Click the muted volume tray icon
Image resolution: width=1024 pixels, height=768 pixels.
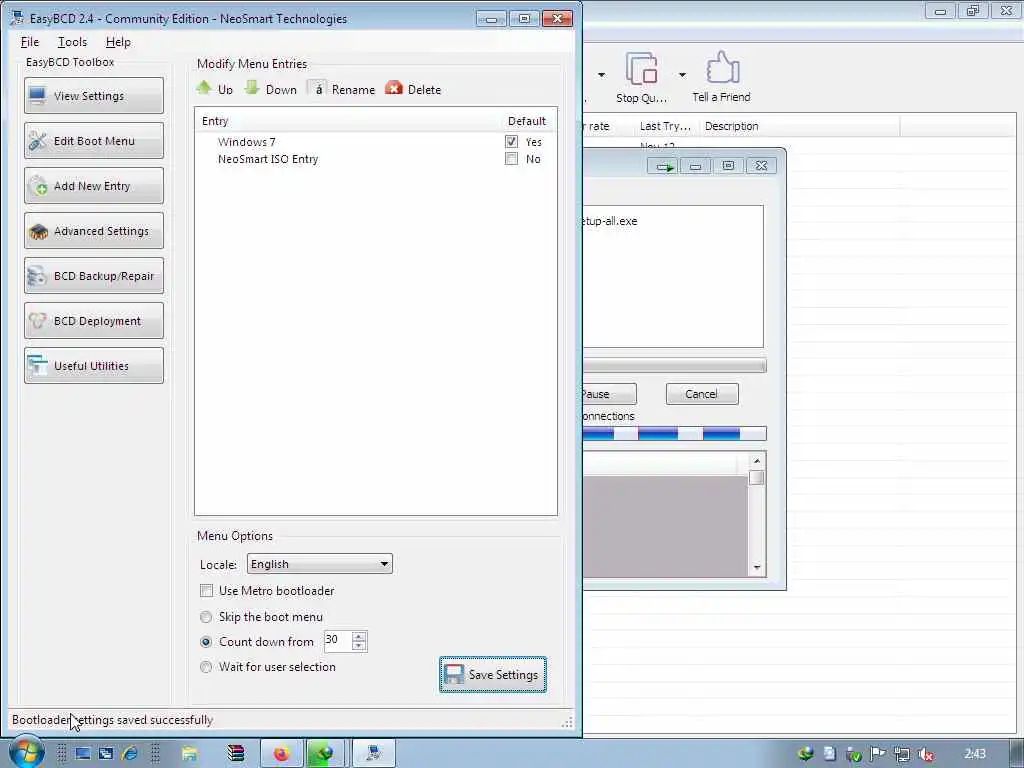(925, 754)
